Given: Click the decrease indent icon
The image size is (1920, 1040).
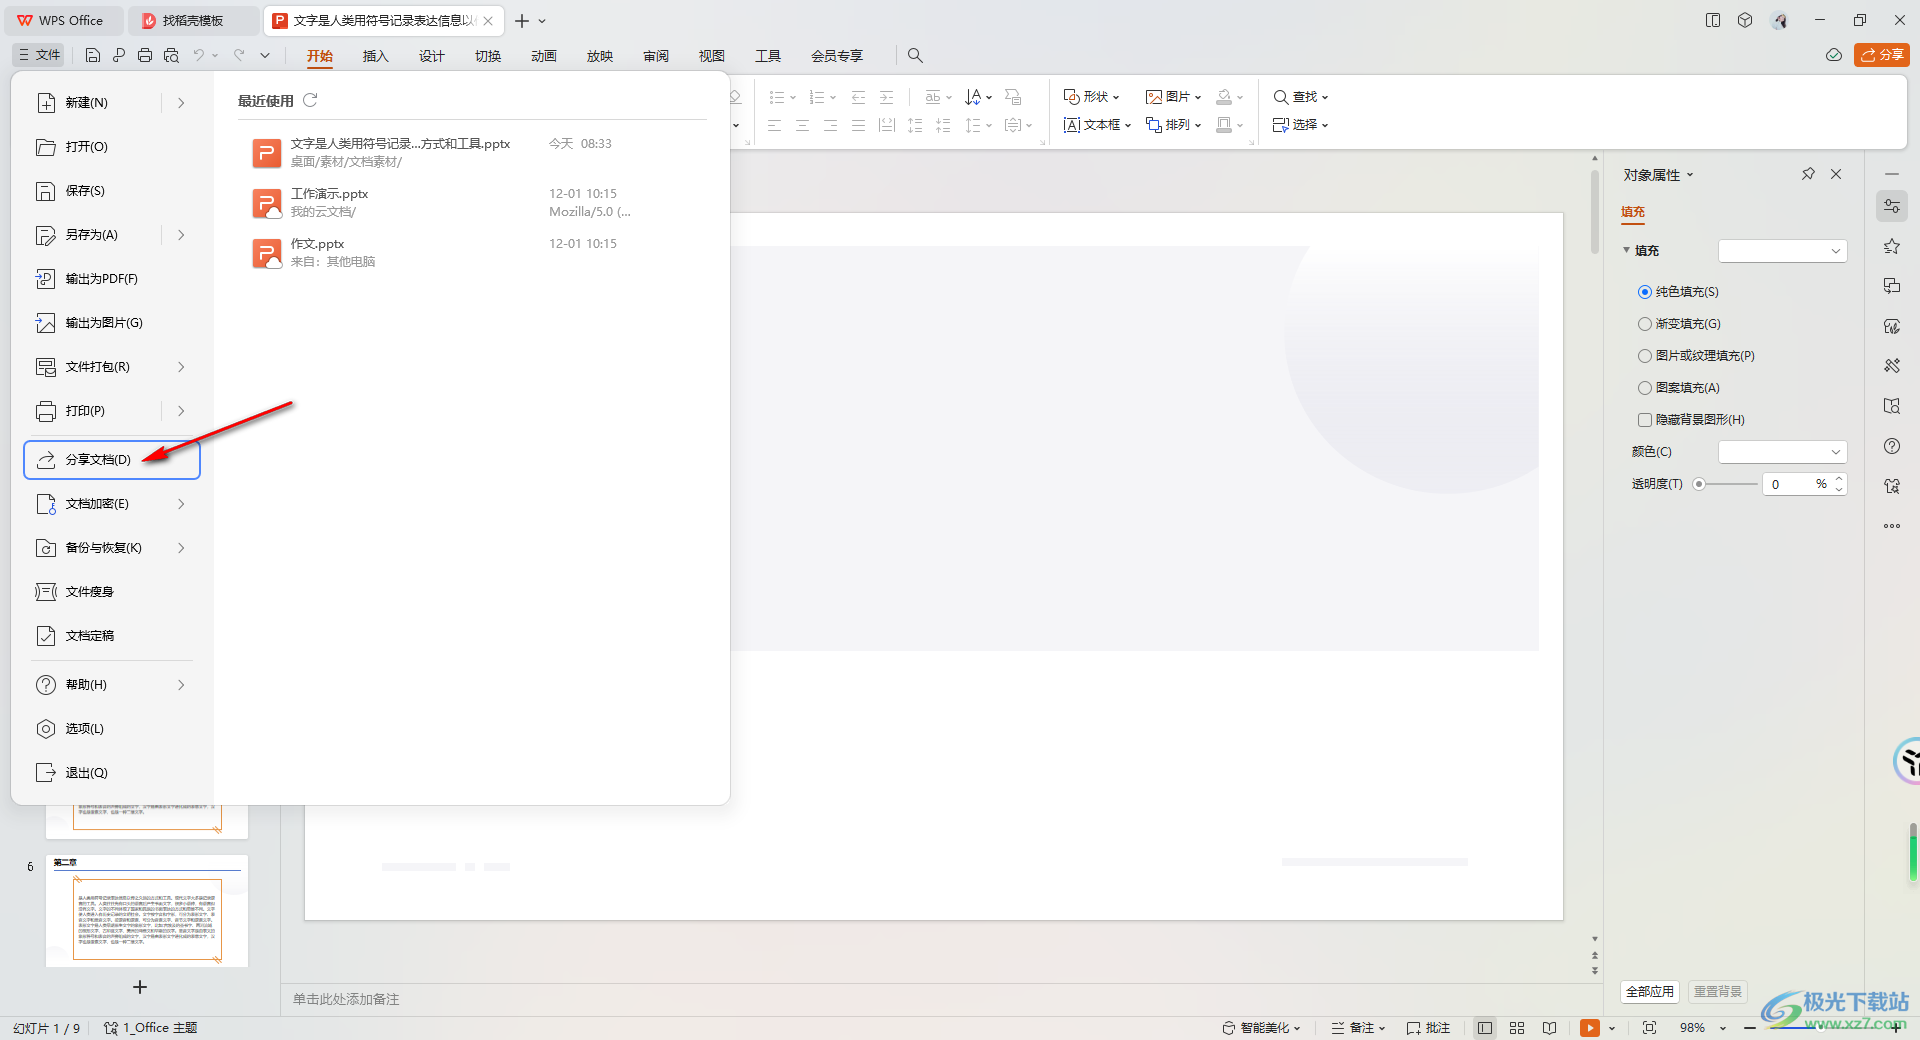Looking at the screenshot, I should click(858, 97).
